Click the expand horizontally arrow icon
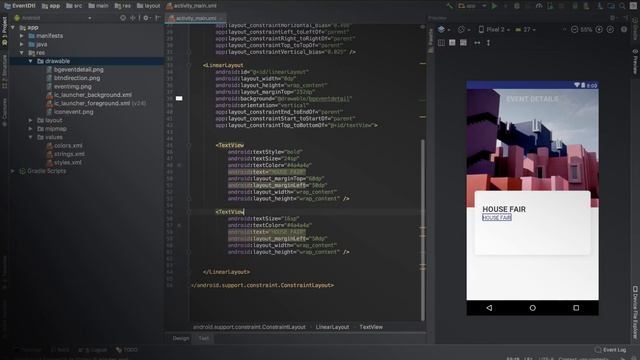The image size is (640, 360). (x=477, y=42)
